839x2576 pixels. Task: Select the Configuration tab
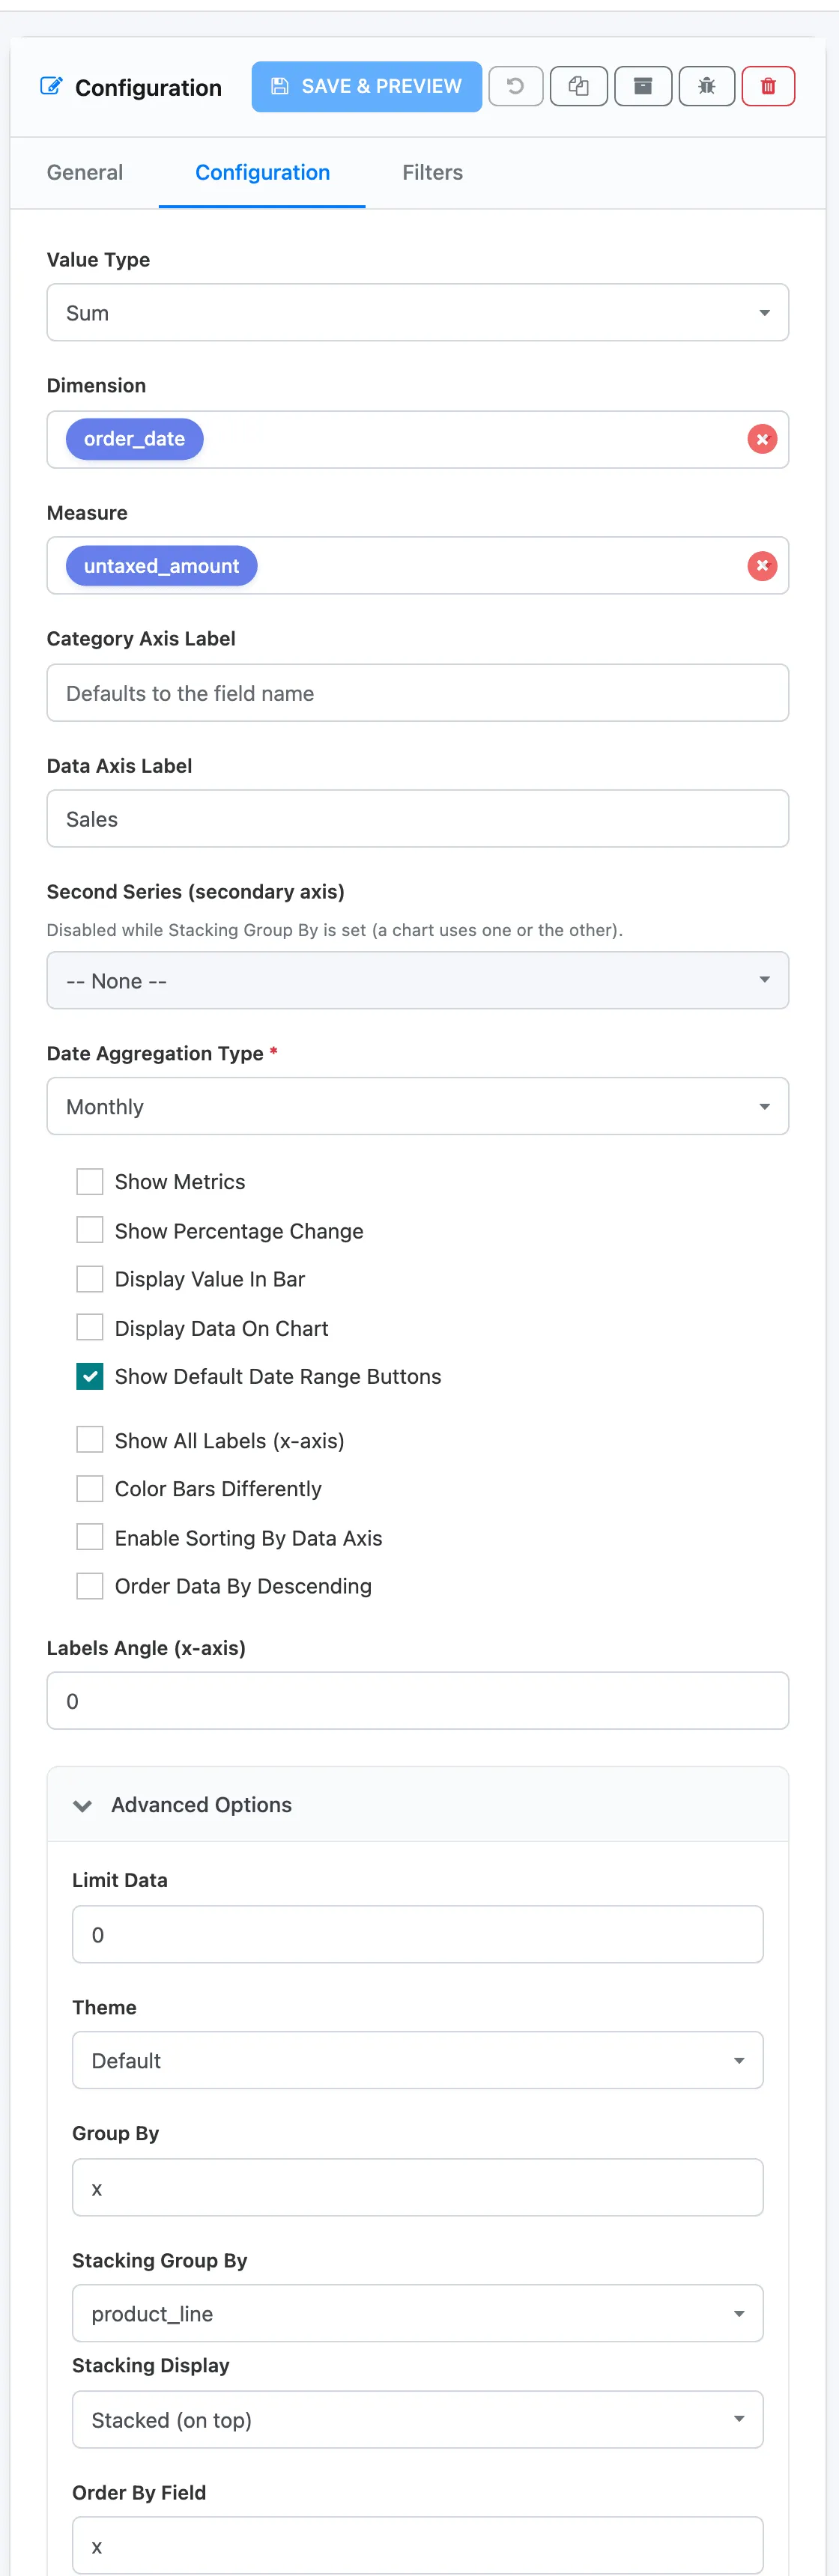click(262, 172)
